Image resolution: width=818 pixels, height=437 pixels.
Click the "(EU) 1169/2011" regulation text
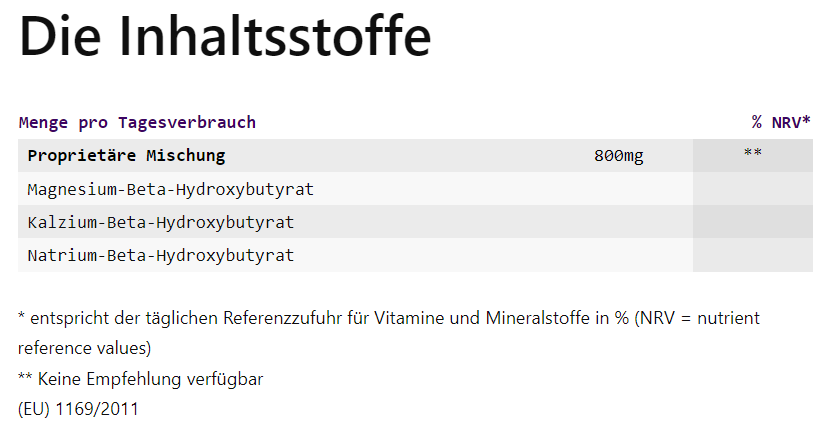(x=78, y=409)
